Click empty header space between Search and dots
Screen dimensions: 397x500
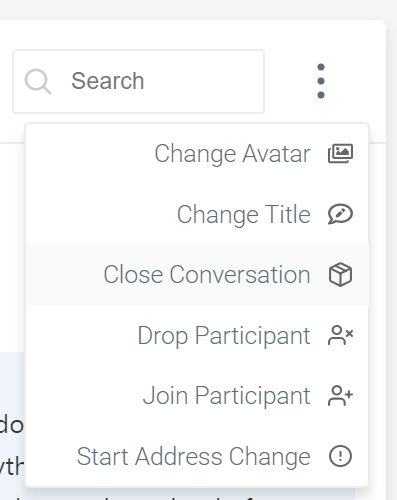click(x=289, y=81)
